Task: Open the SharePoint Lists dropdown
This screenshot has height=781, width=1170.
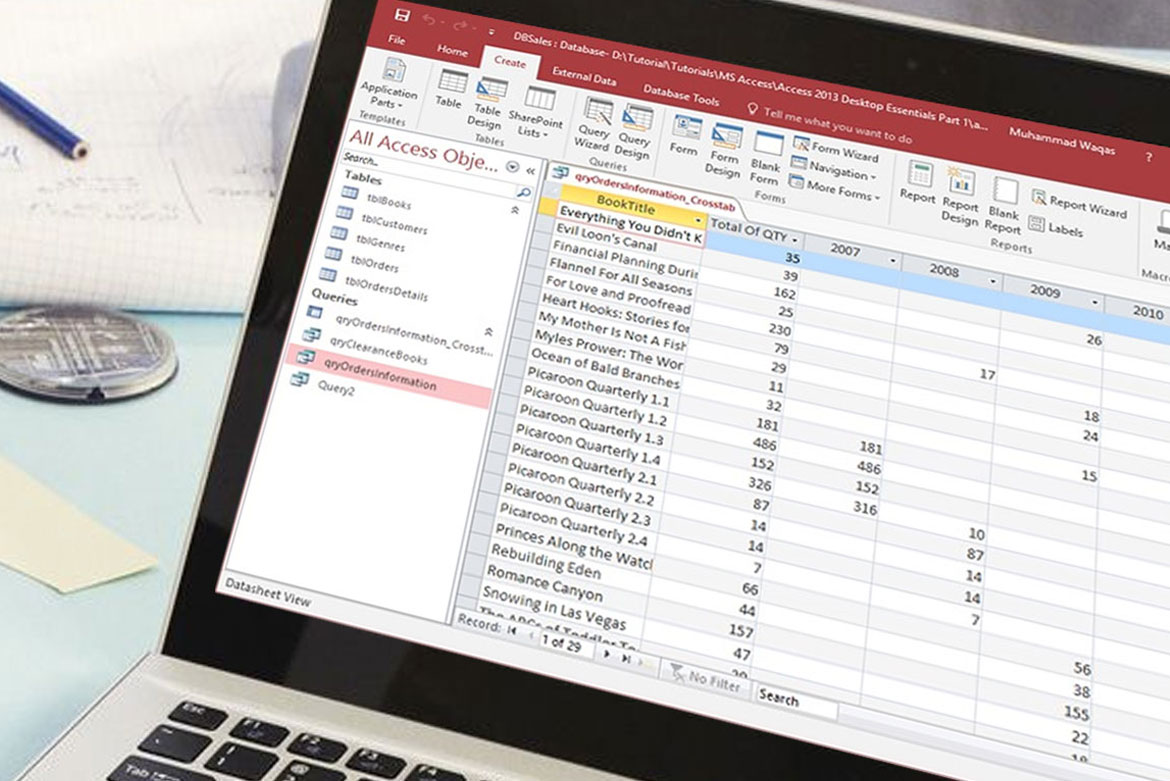Action: (x=535, y=111)
